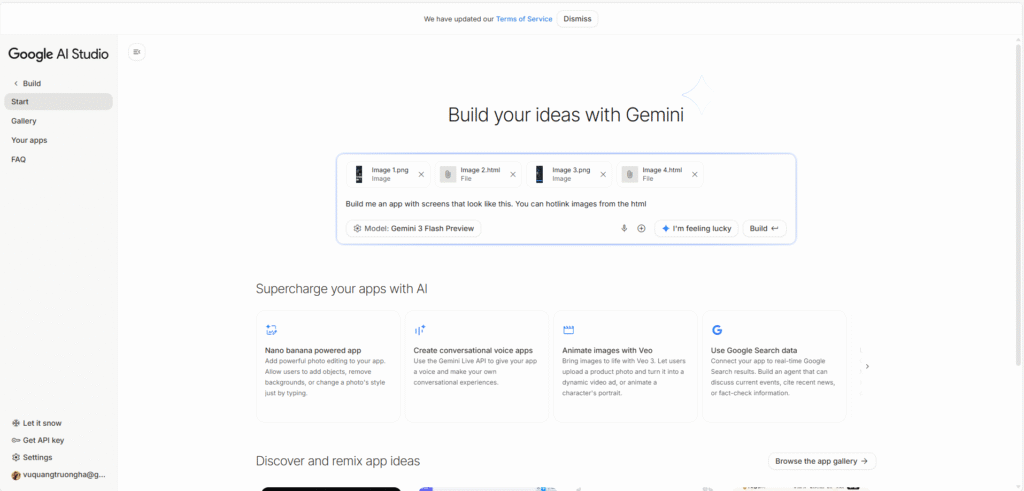
Task: Remove the Image 2.html attachment
Action: (513, 174)
